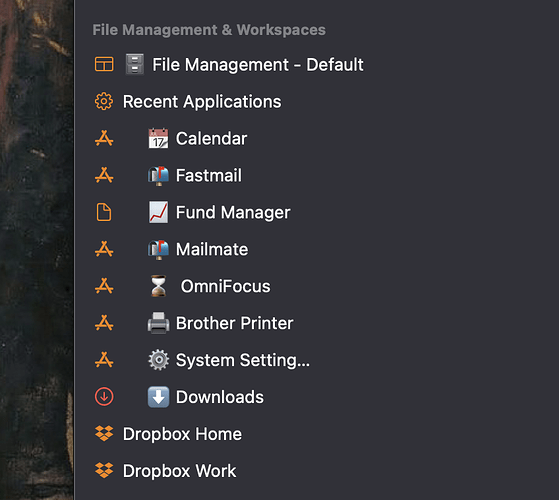Launch Calendar from the list
559x500 pixels.
click(211, 138)
